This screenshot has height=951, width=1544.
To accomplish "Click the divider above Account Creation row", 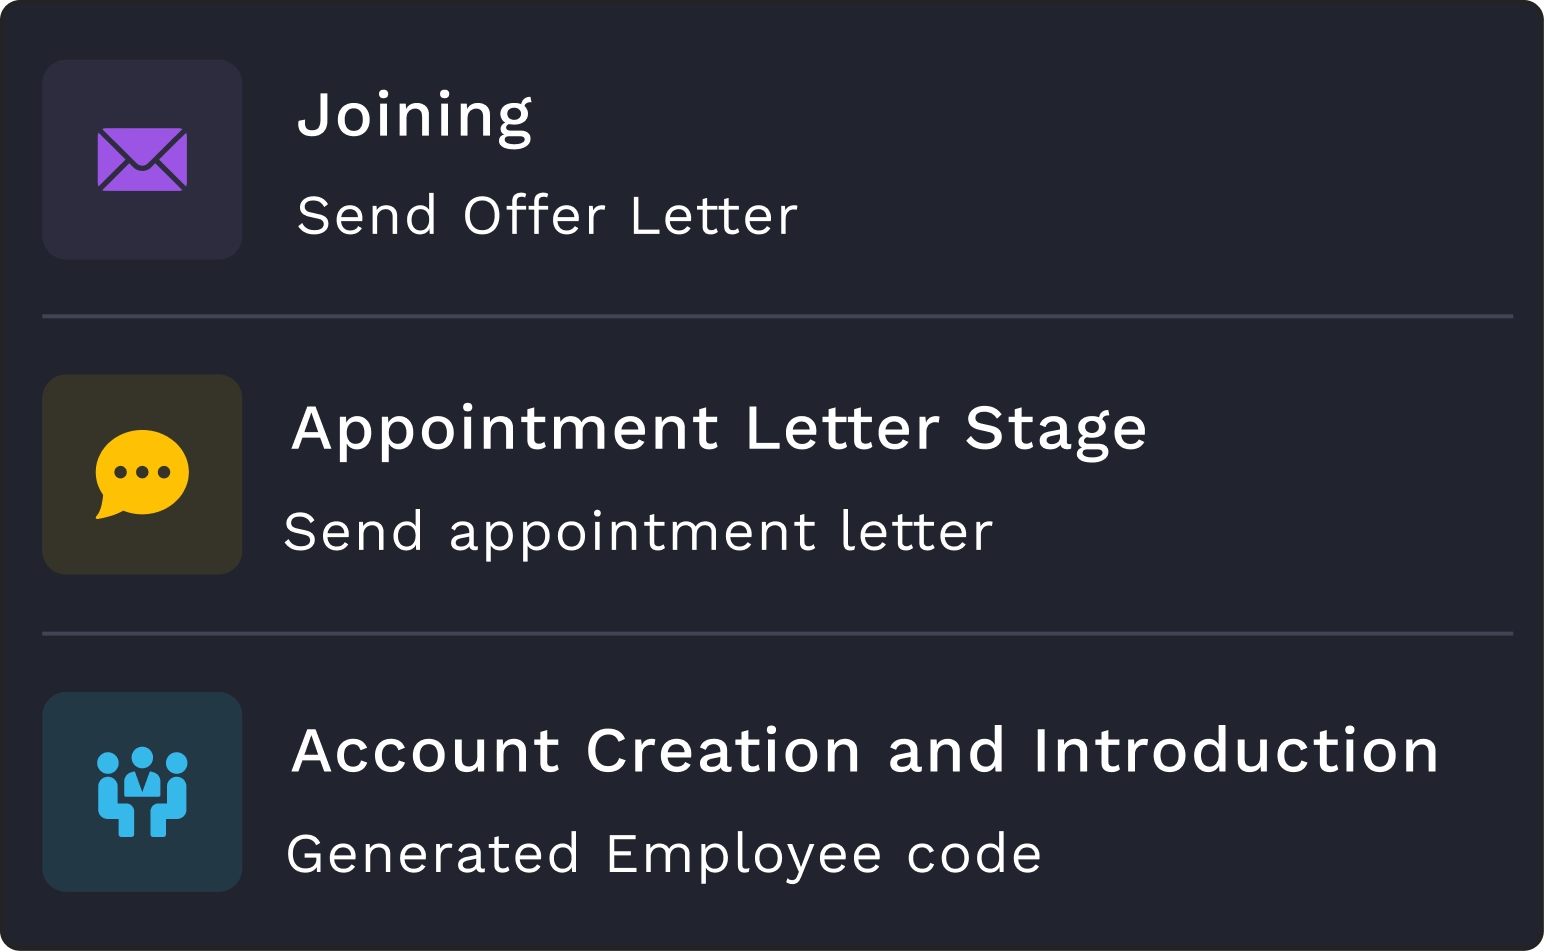I will pyautogui.click(x=777, y=633).
